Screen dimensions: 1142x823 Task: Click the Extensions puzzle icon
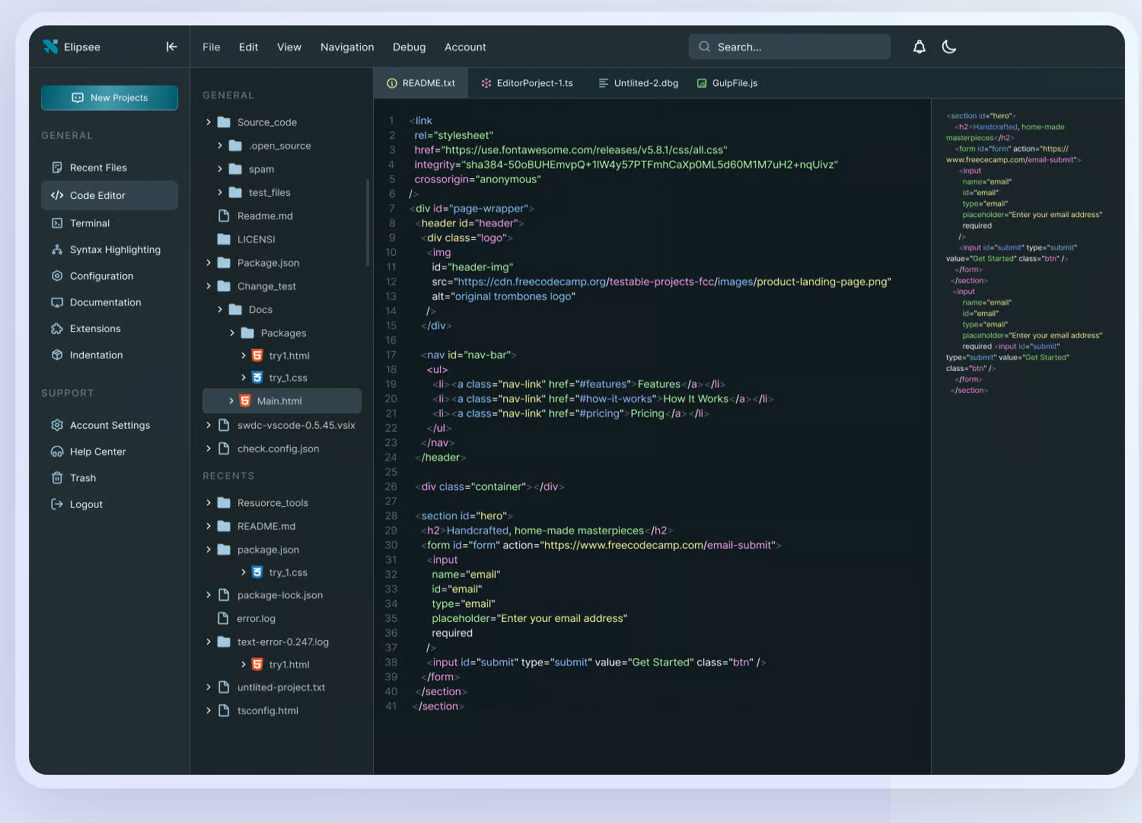pyautogui.click(x=57, y=328)
